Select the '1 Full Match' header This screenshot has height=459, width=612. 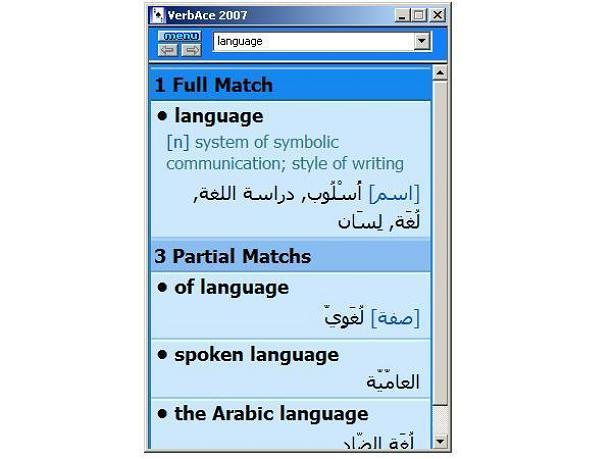(x=213, y=85)
